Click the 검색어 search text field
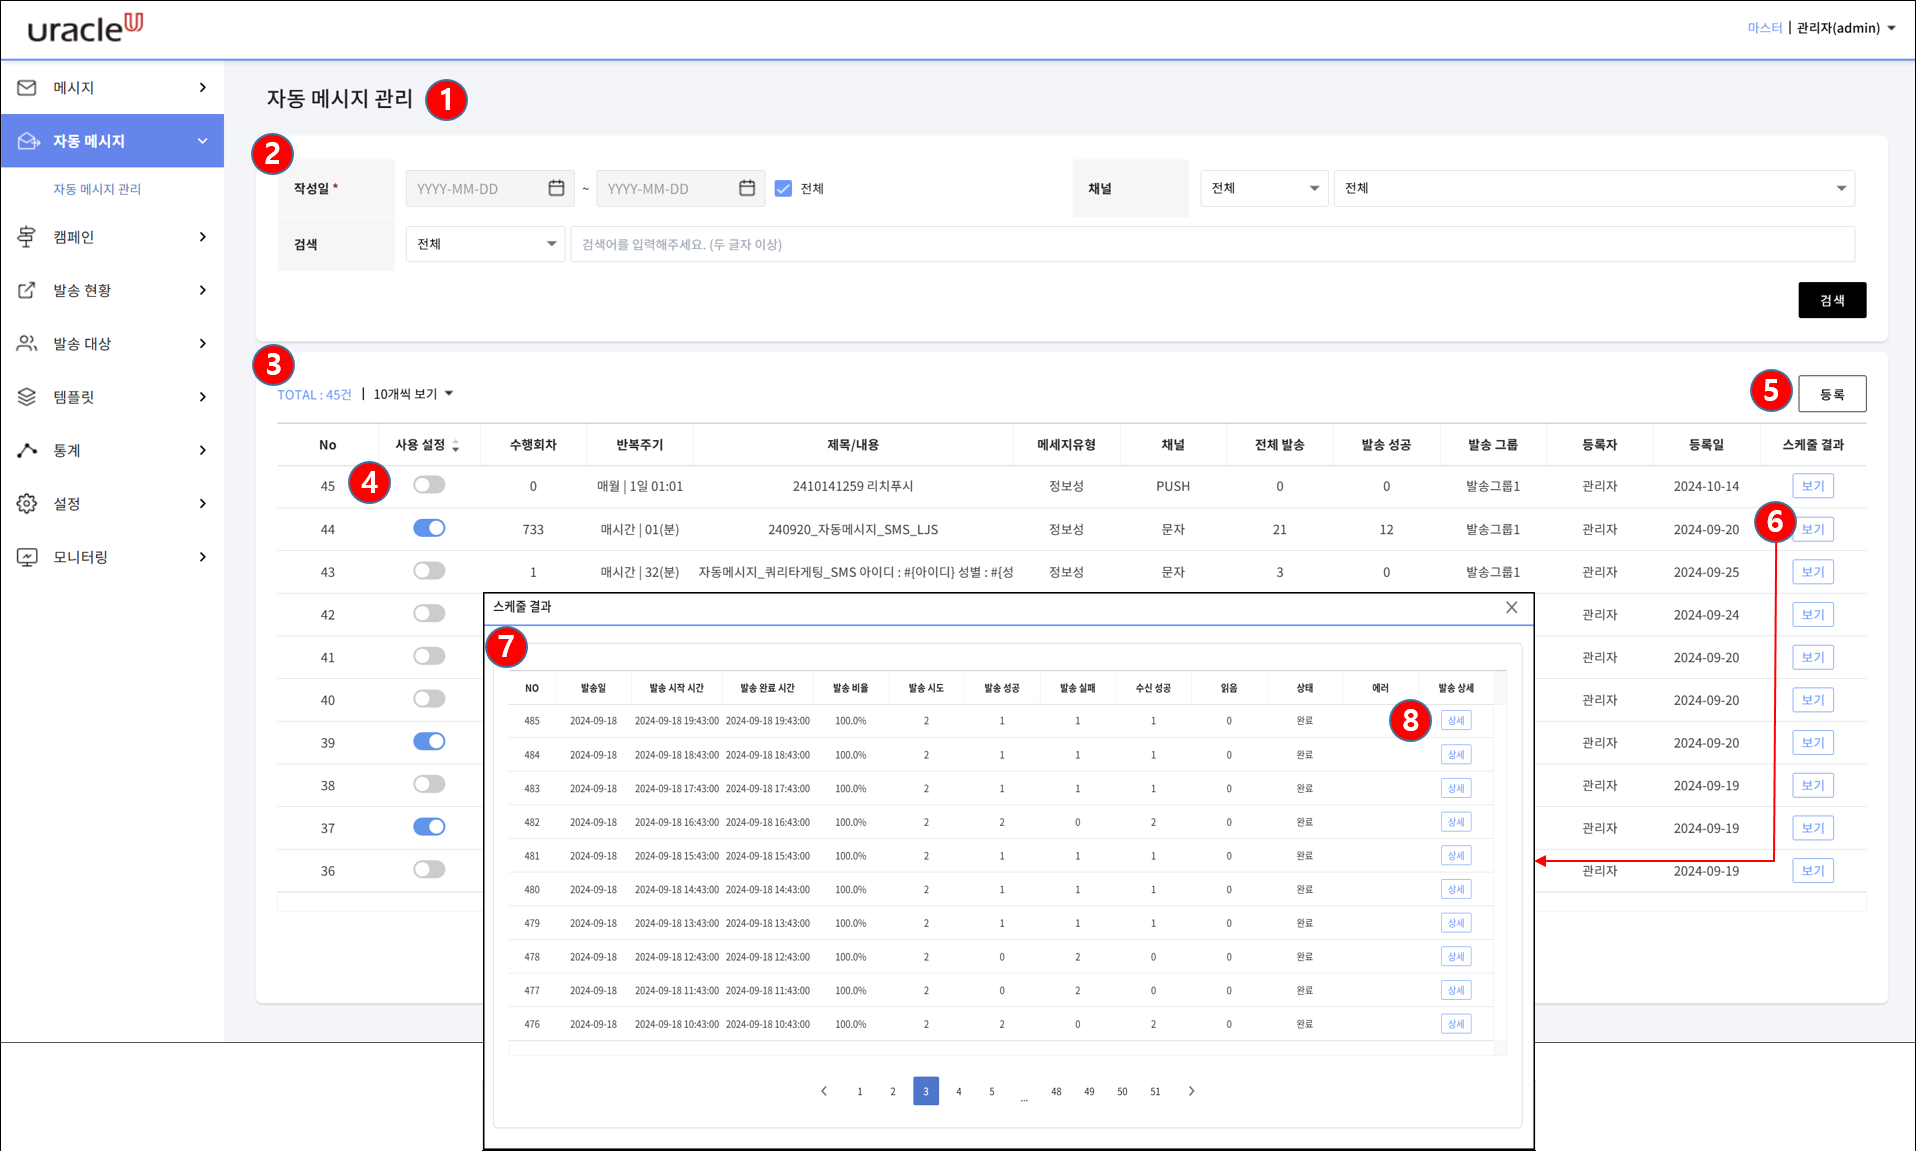Image resolution: width=1916 pixels, height=1151 pixels. (1212, 244)
